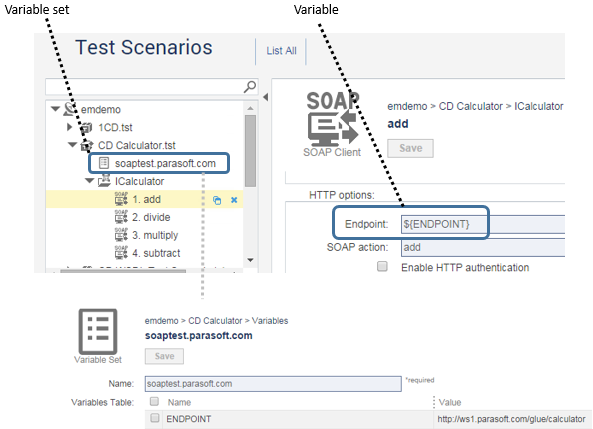Check the ENDPOINT variable row checkbox
Image resolution: width=593 pixels, height=429 pixels.
(x=154, y=418)
